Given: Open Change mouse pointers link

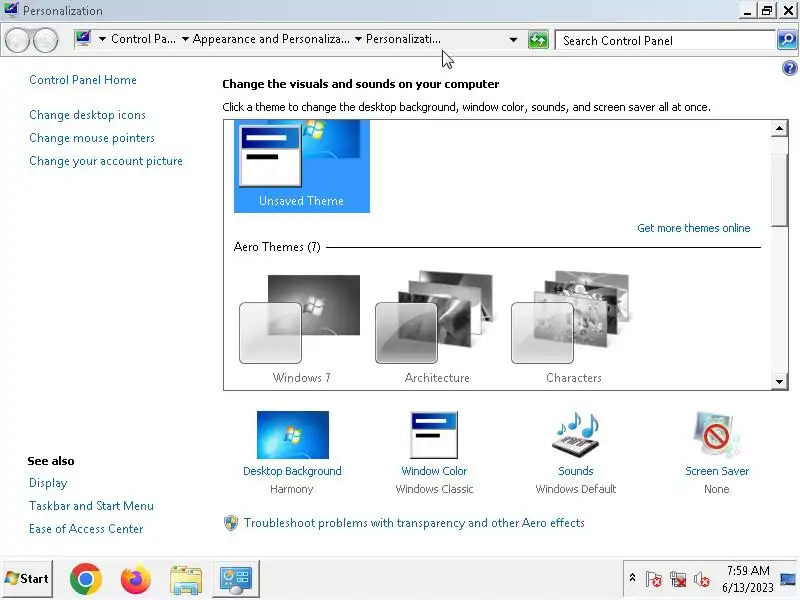Looking at the screenshot, I should click(x=92, y=138).
